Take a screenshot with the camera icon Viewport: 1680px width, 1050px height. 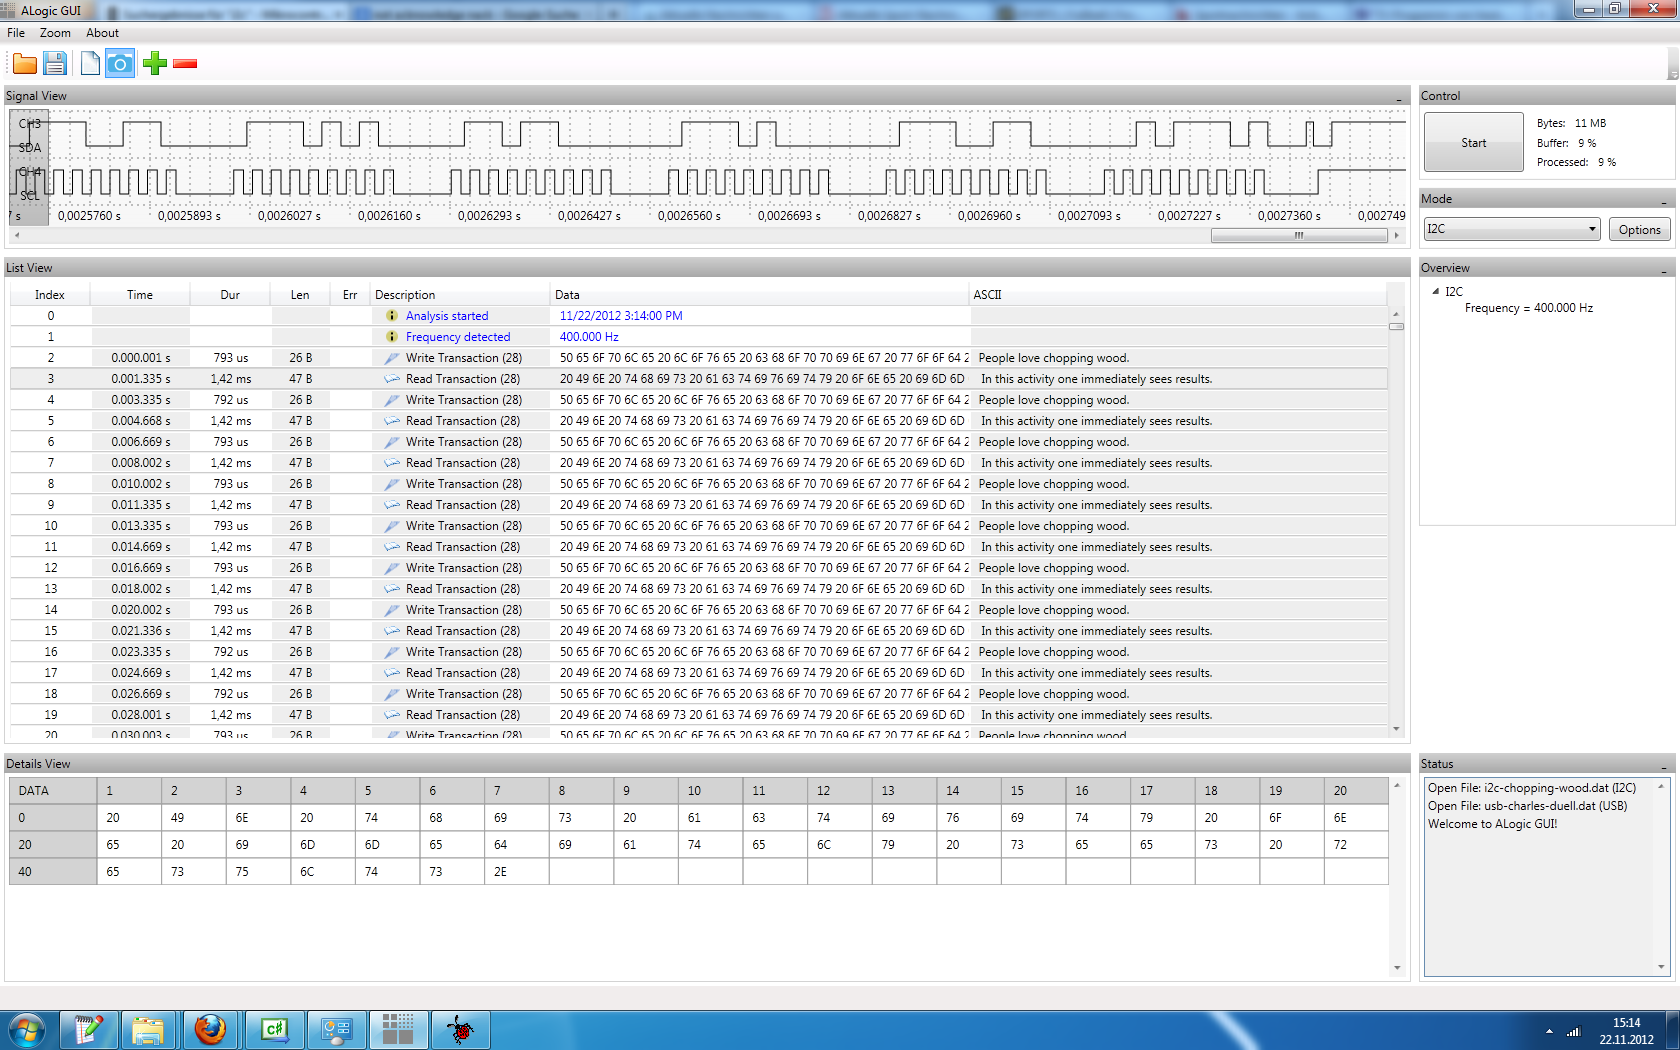120,64
